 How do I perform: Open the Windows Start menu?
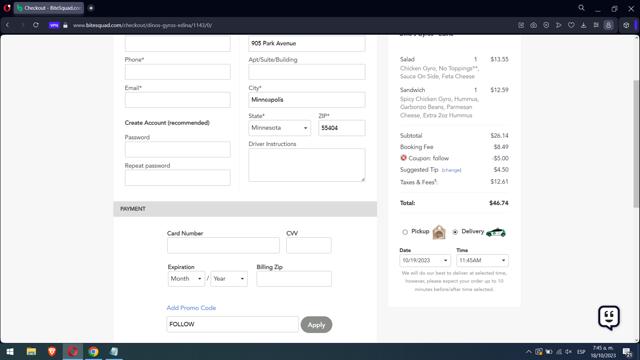tap(10, 351)
